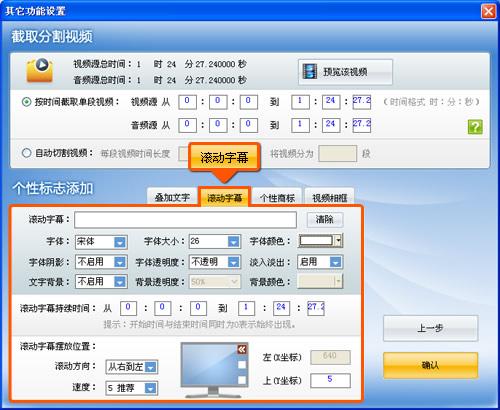Switch to the 视频相框 tab

(x=329, y=198)
